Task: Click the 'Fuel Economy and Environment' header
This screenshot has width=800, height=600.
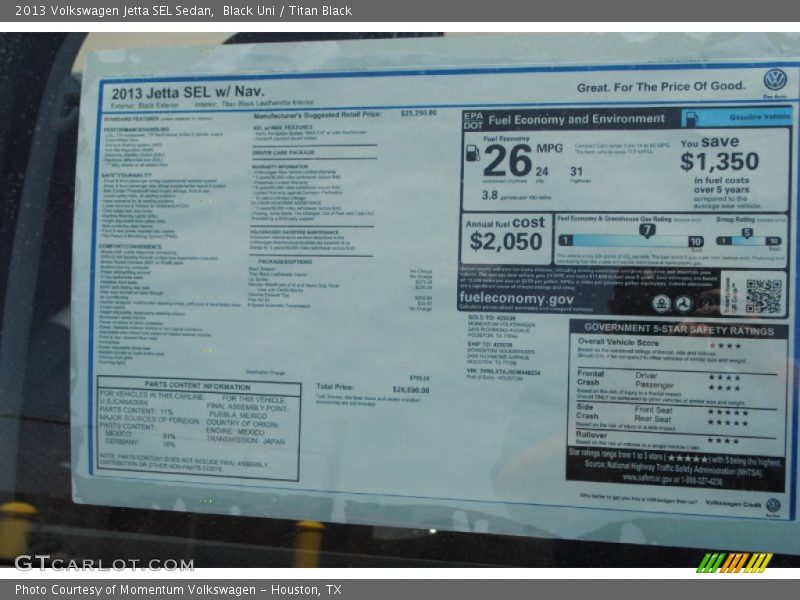Action: tap(577, 119)
